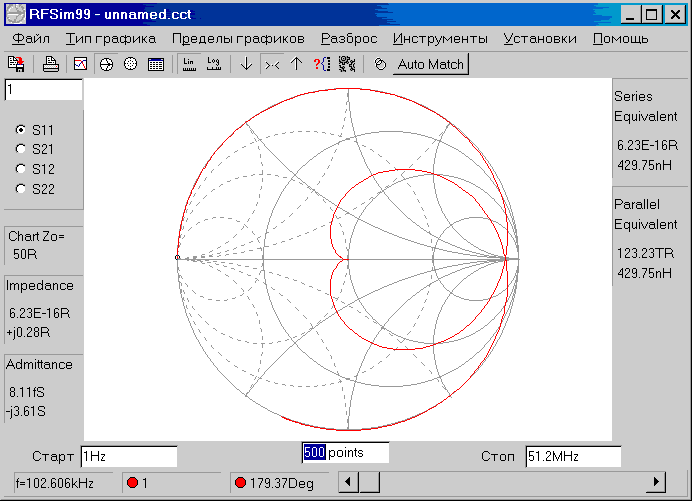
Task: Click the input field containing 1 at top left
Action: point(43,90)
